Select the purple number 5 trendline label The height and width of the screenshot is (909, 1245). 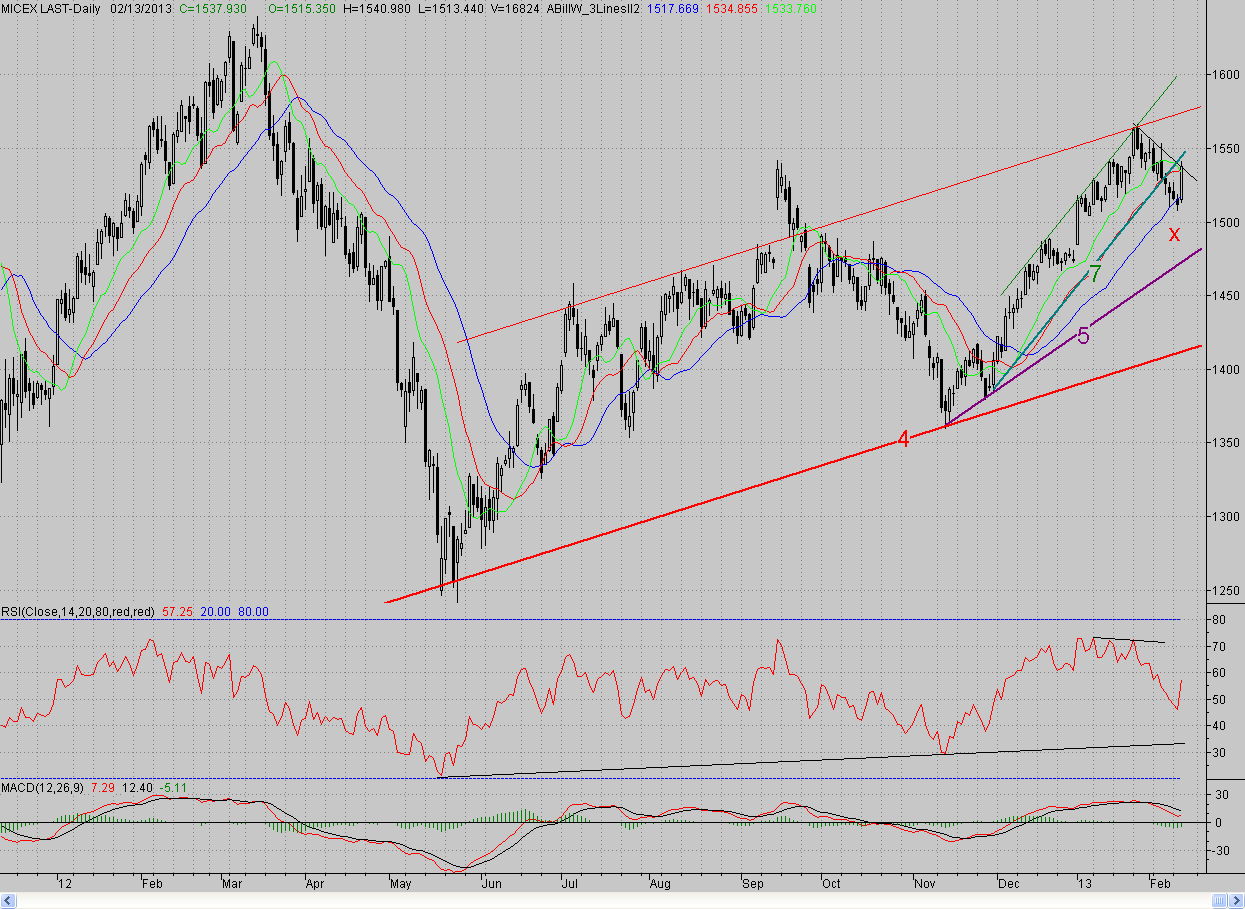(1083, 336)
